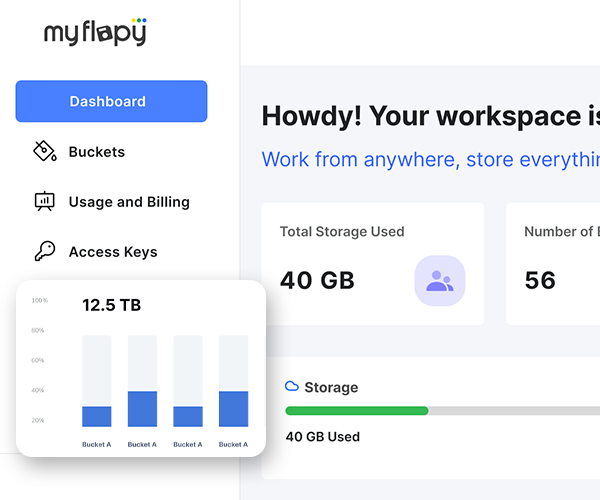The image size is (600, 500).
Task: Click the Buckets paint-bucket icon
Action: [x=44, y=152]
